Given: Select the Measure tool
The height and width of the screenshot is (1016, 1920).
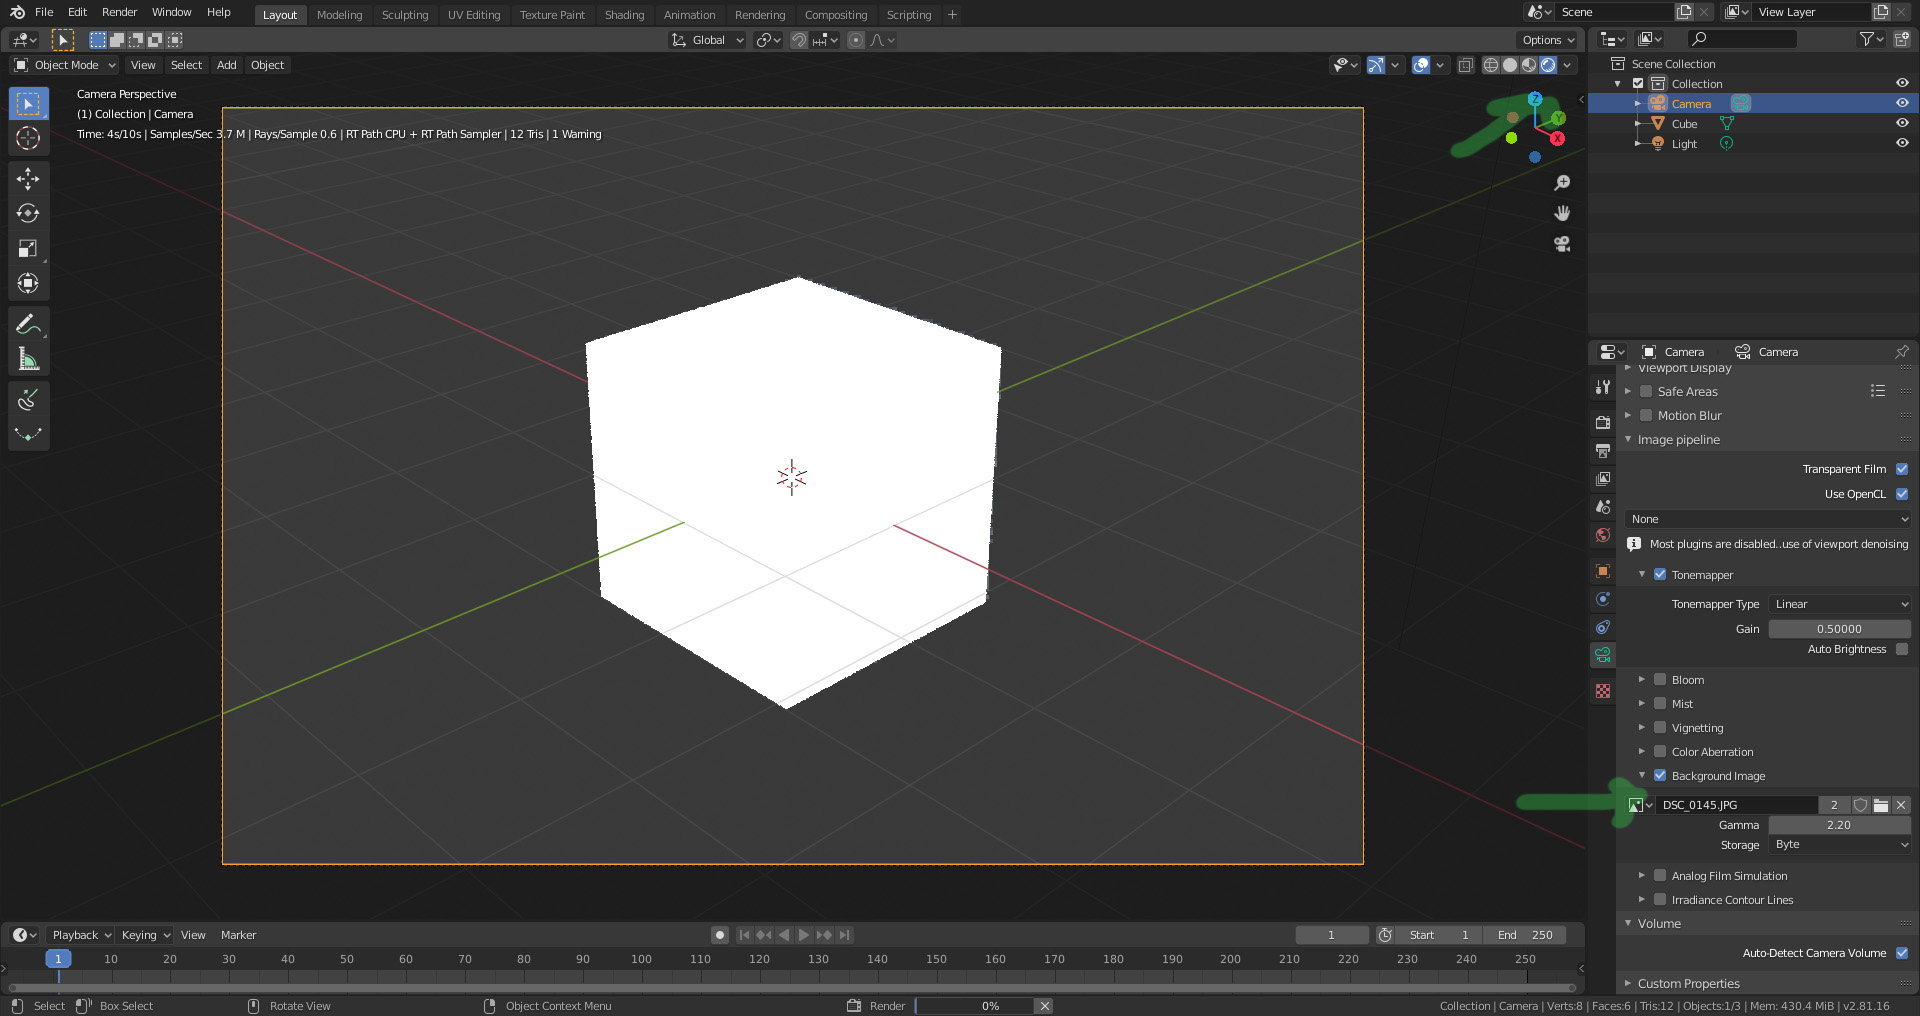Looking at the screenshot, I should pyautogui.click(x=28, y=359).
